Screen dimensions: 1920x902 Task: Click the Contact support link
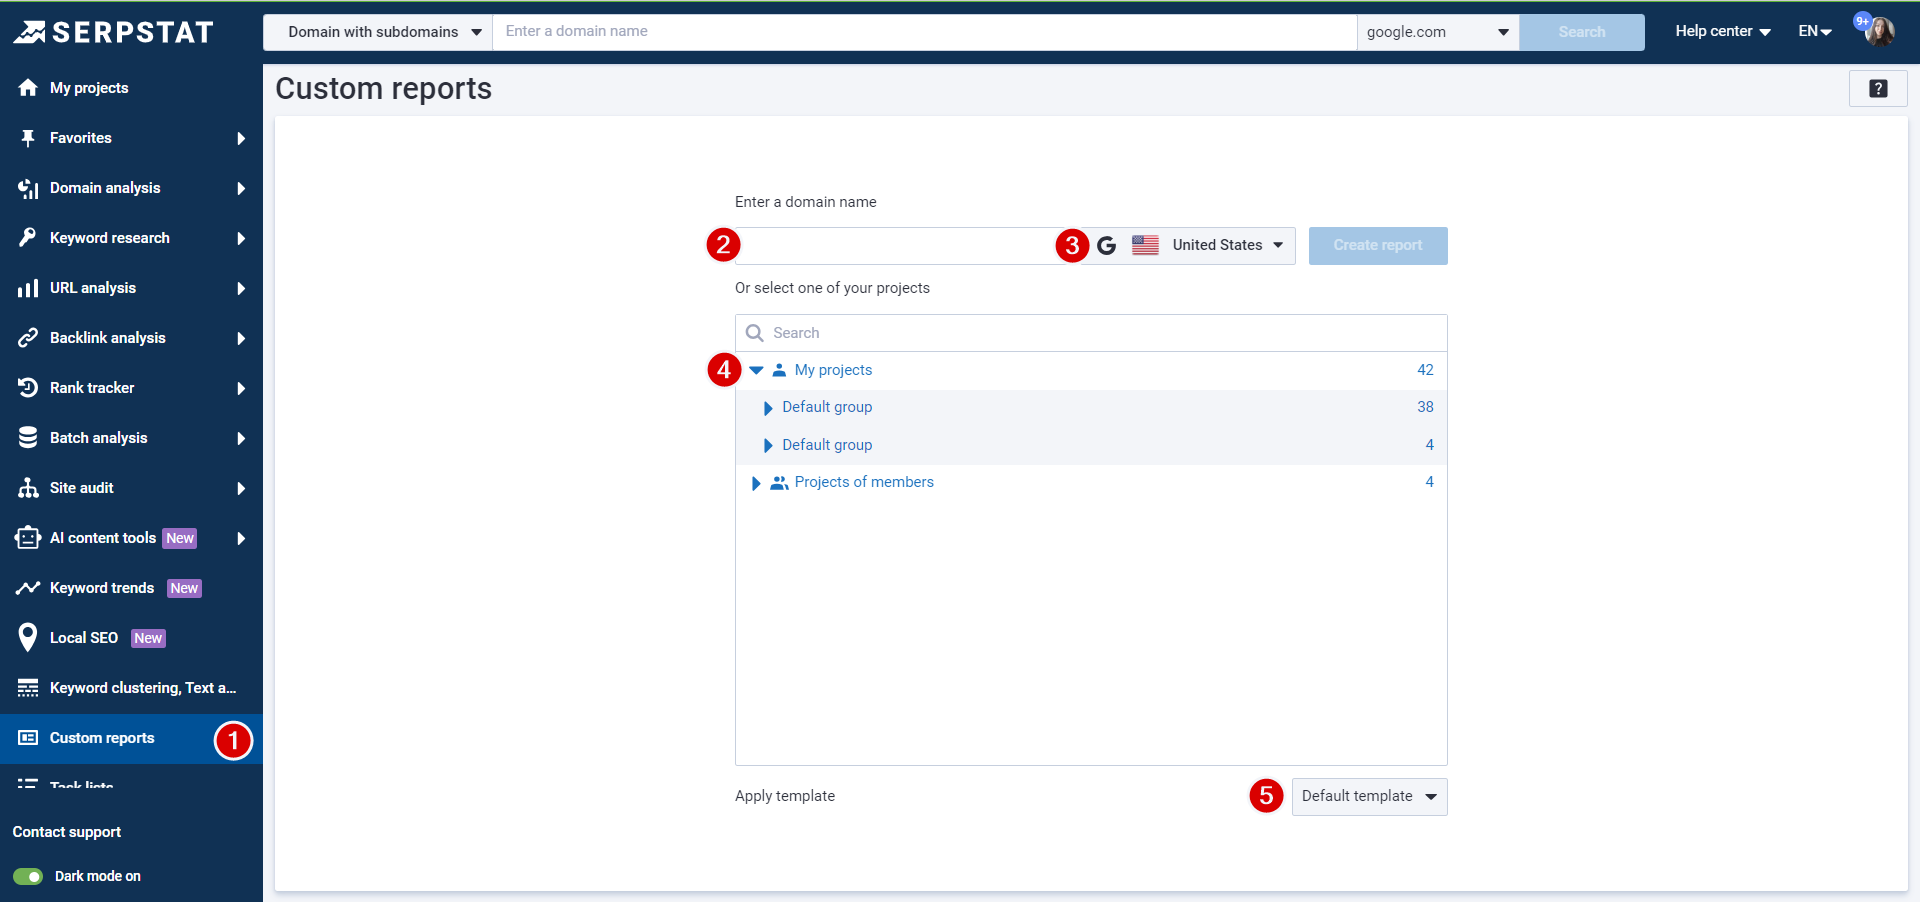[66, 831]
